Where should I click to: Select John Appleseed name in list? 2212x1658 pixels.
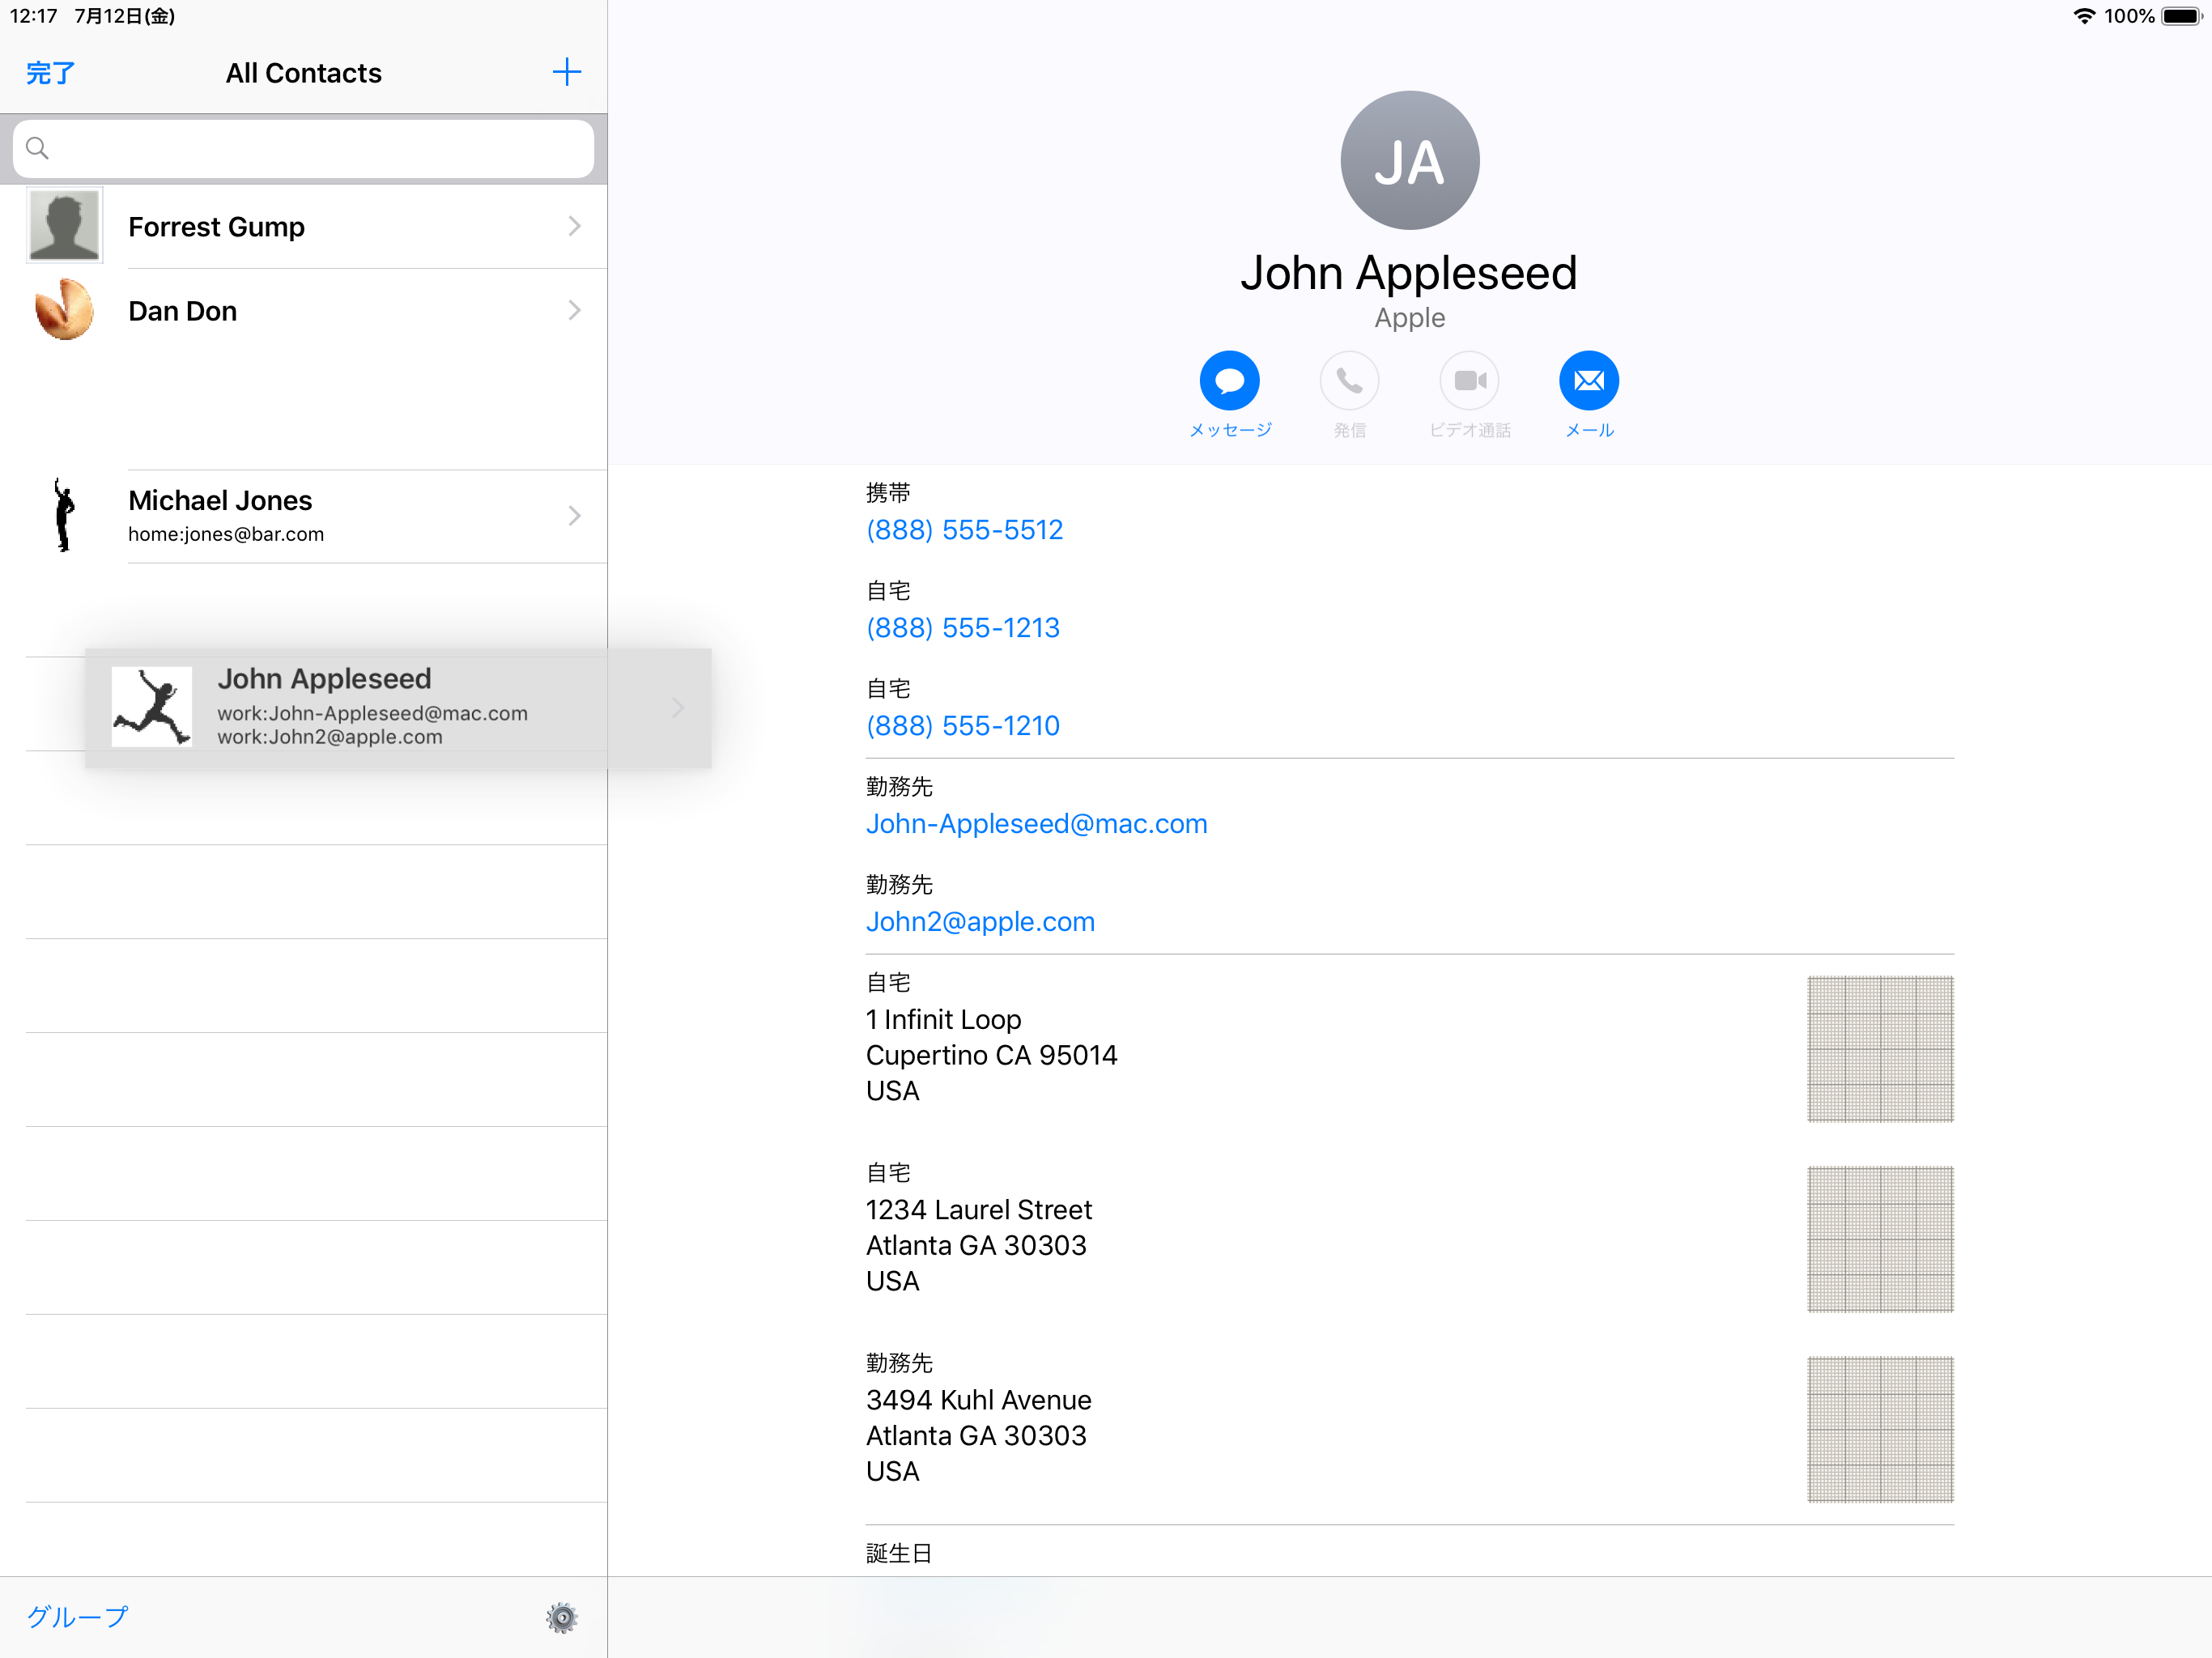pos(324,678)
